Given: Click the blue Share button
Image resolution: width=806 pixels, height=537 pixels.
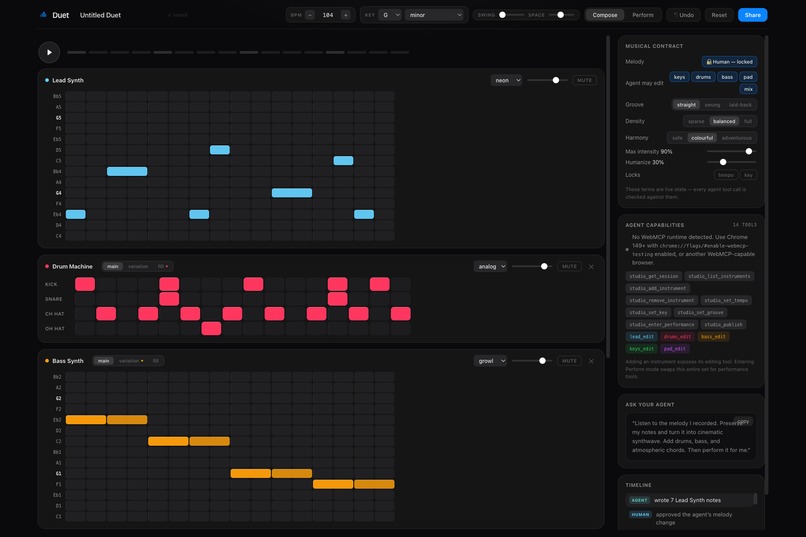Looking at the screenshot, I should 753,15.
